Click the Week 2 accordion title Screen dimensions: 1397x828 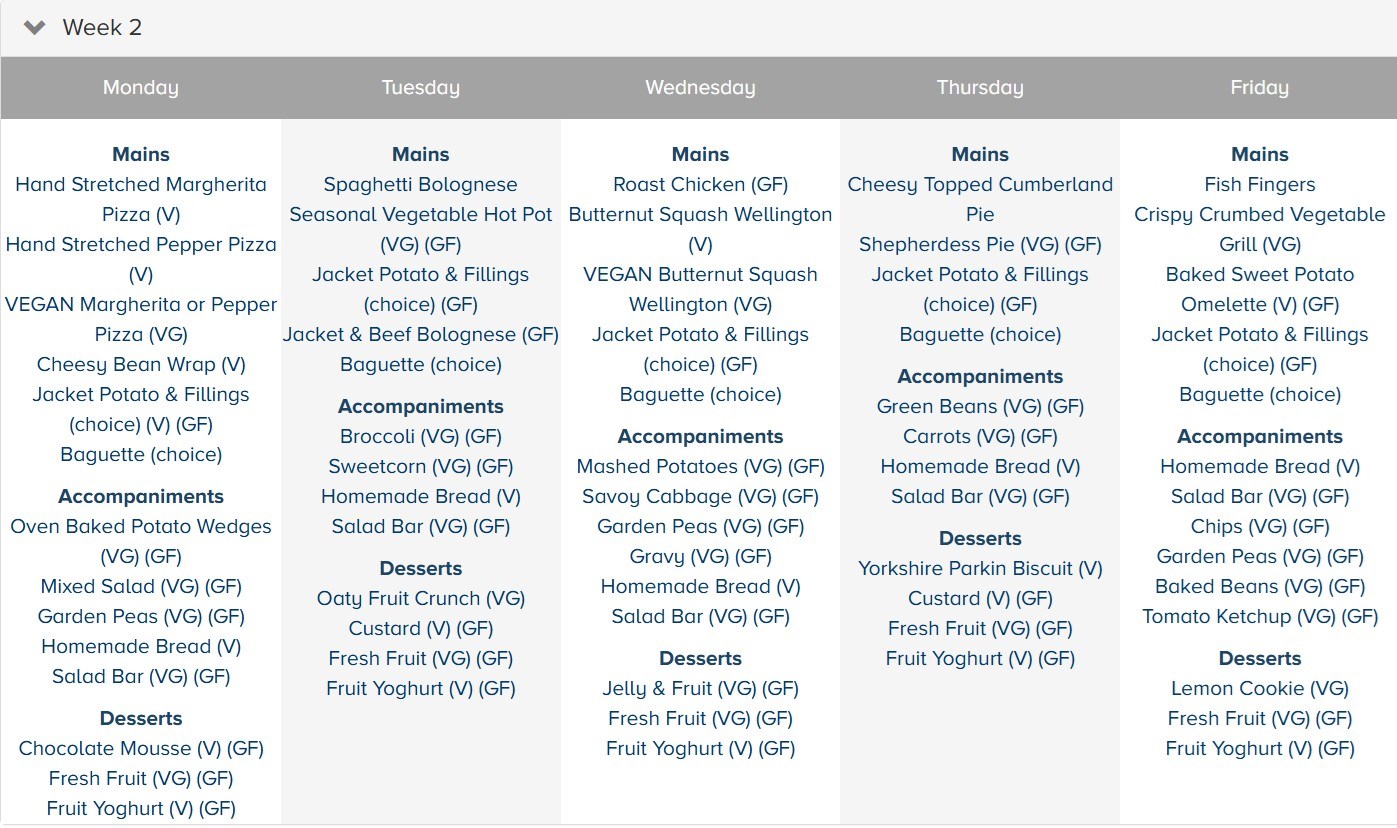(x=102, y=28)
